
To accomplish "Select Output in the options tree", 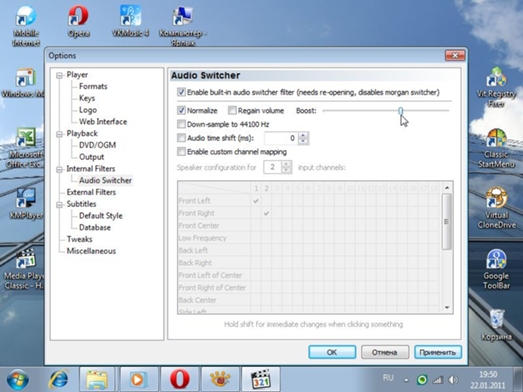I will tap(91, 157).
